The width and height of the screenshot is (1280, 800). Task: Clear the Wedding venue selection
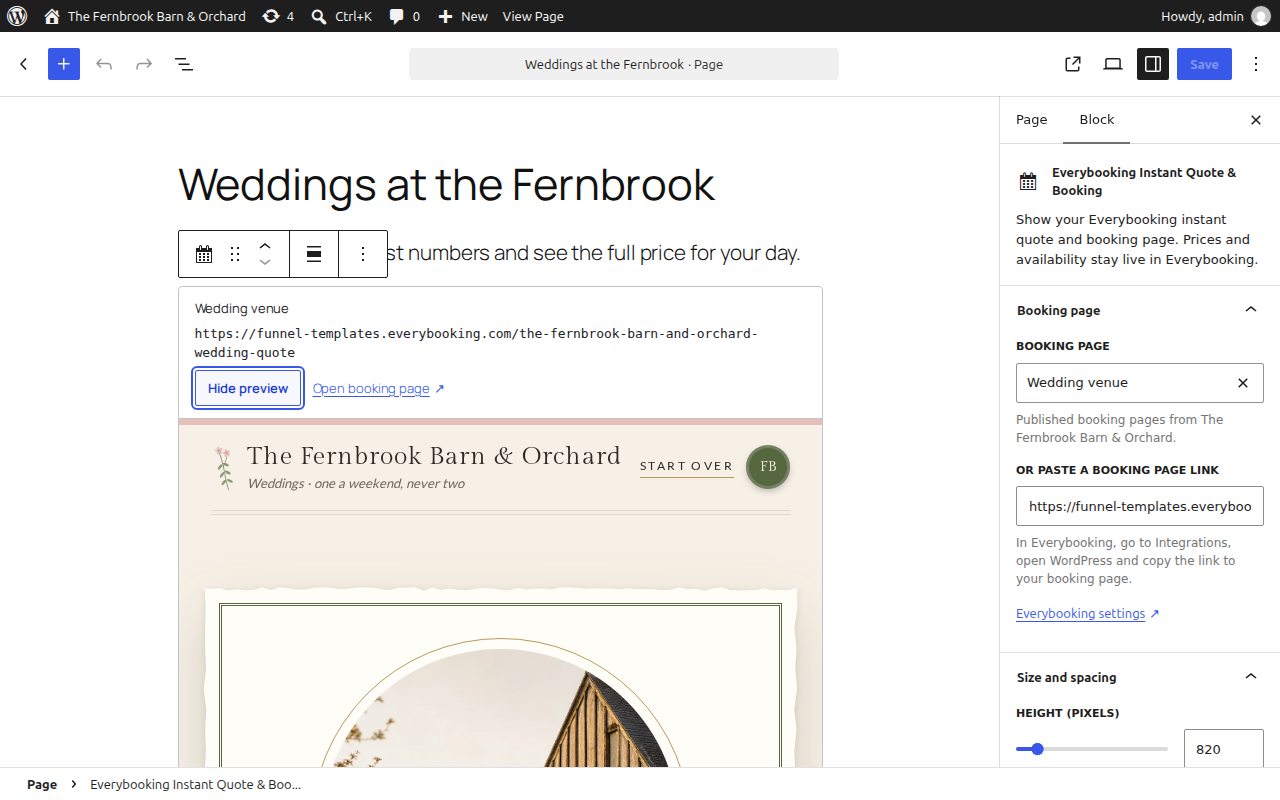(x=1243, y=382)
